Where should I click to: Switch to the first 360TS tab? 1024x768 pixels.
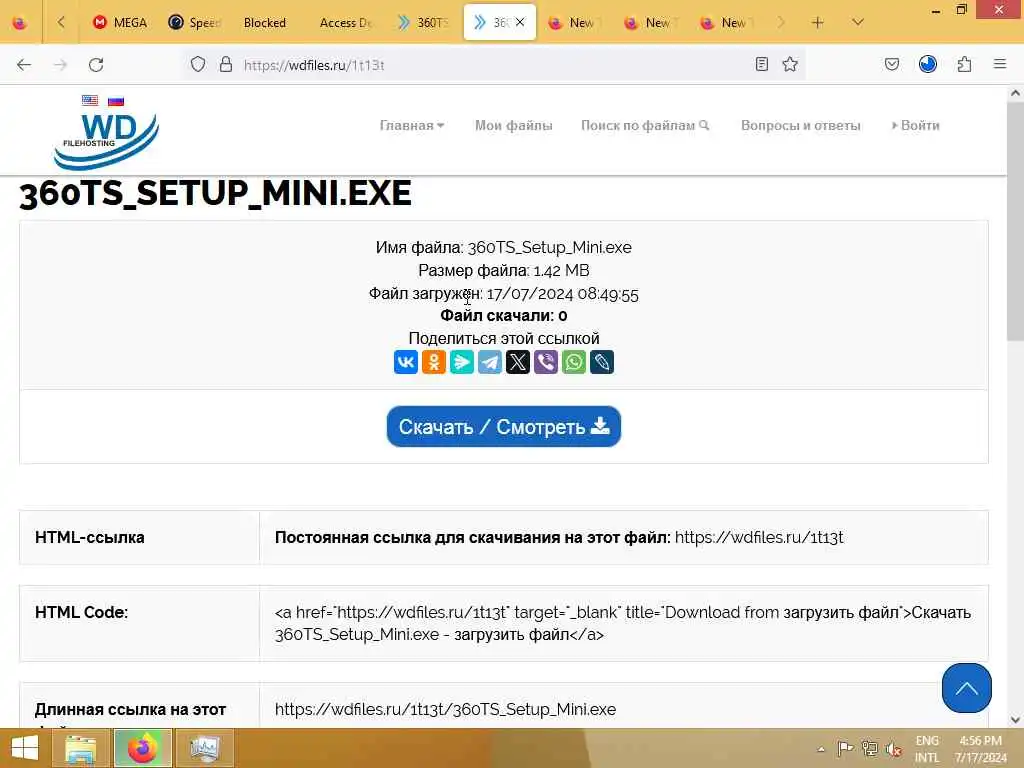point(424,23)
